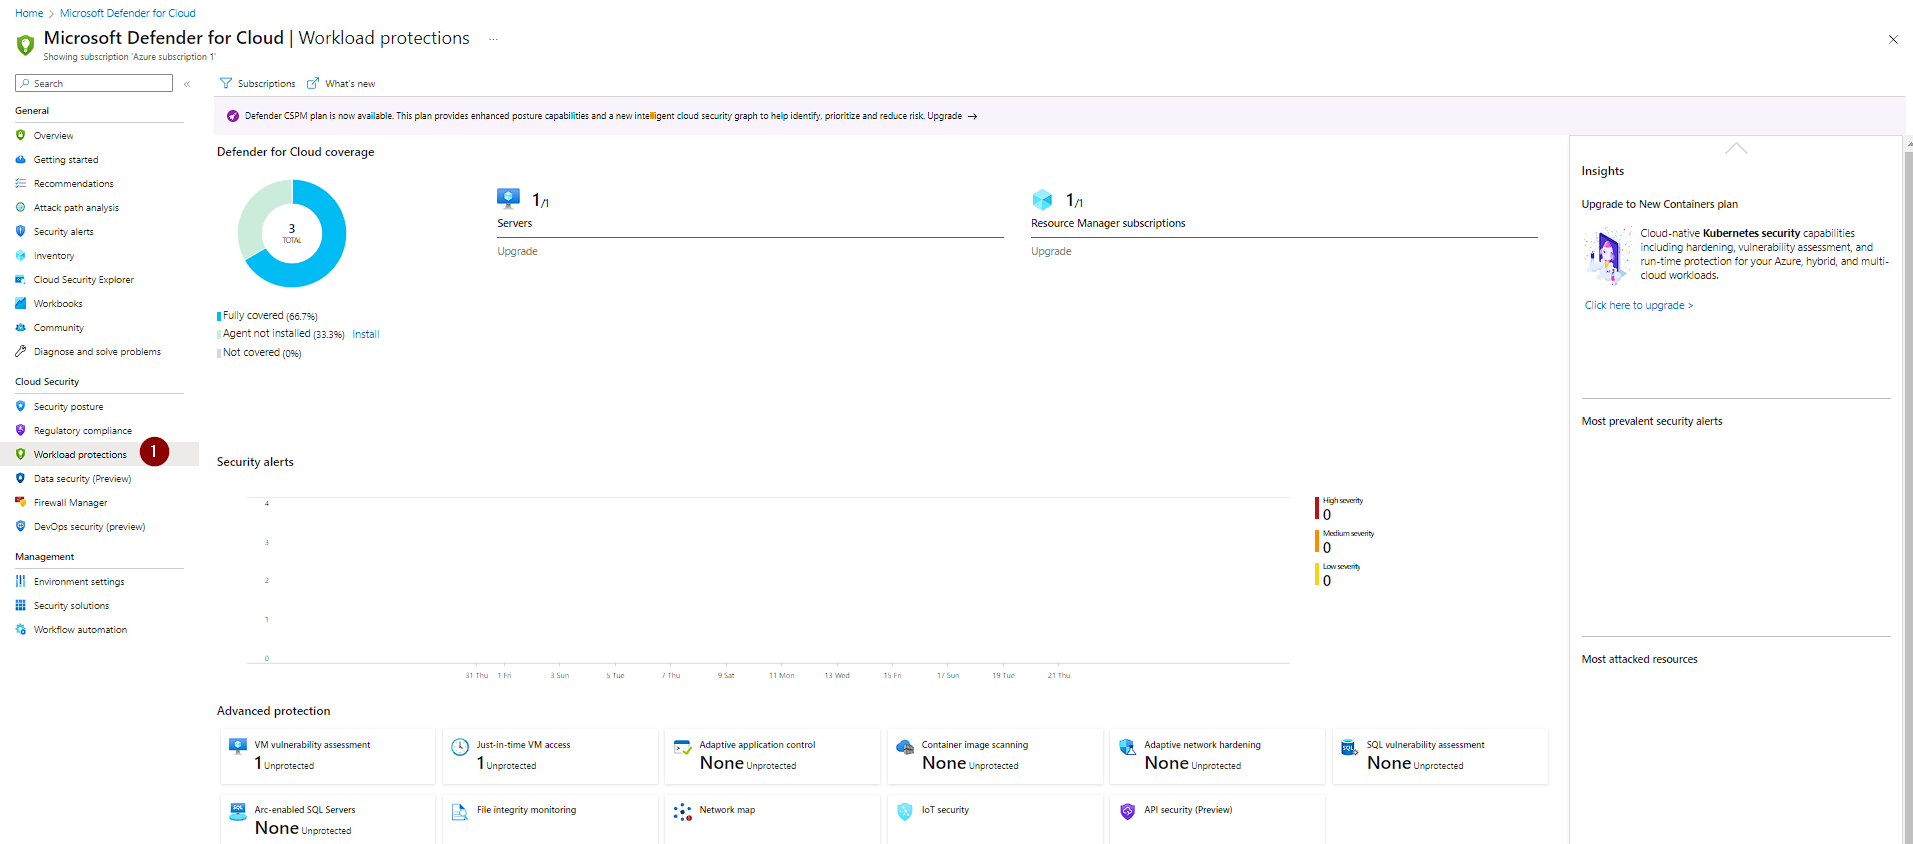Click the Regulatory compliance icon
This screenshot has width=1913, height=844.
(20, 430)
